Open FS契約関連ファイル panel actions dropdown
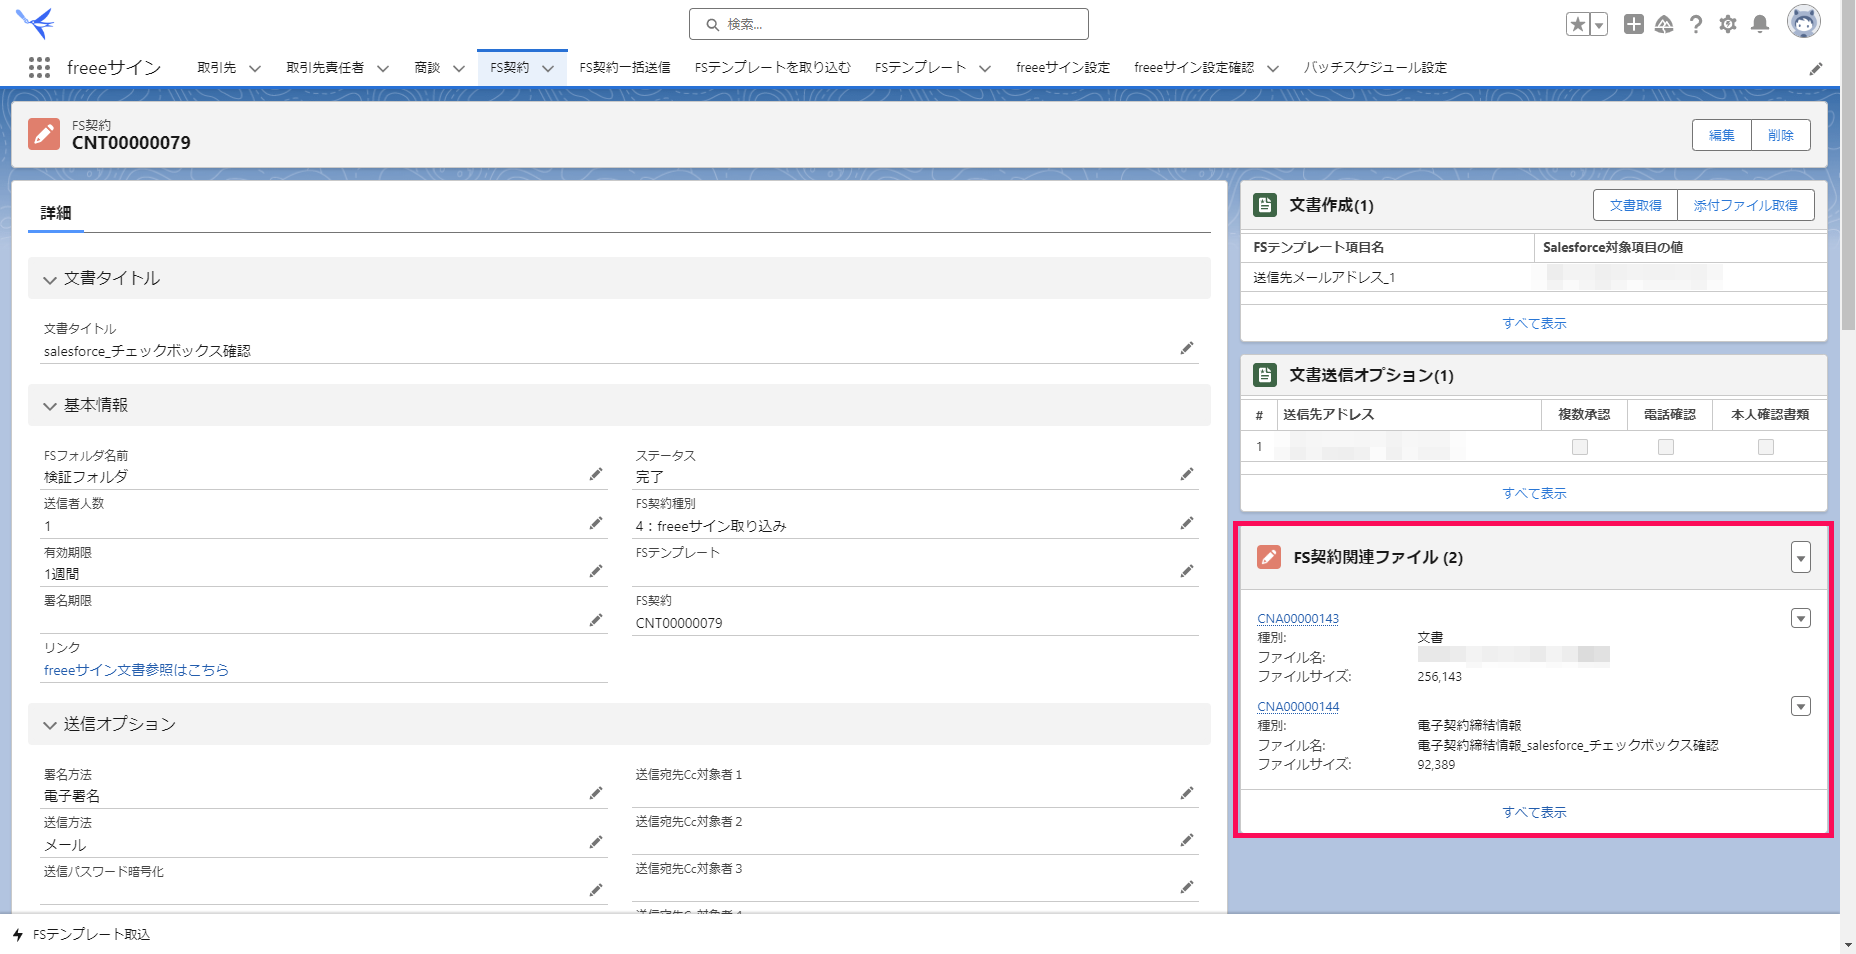 [1801, 557]
